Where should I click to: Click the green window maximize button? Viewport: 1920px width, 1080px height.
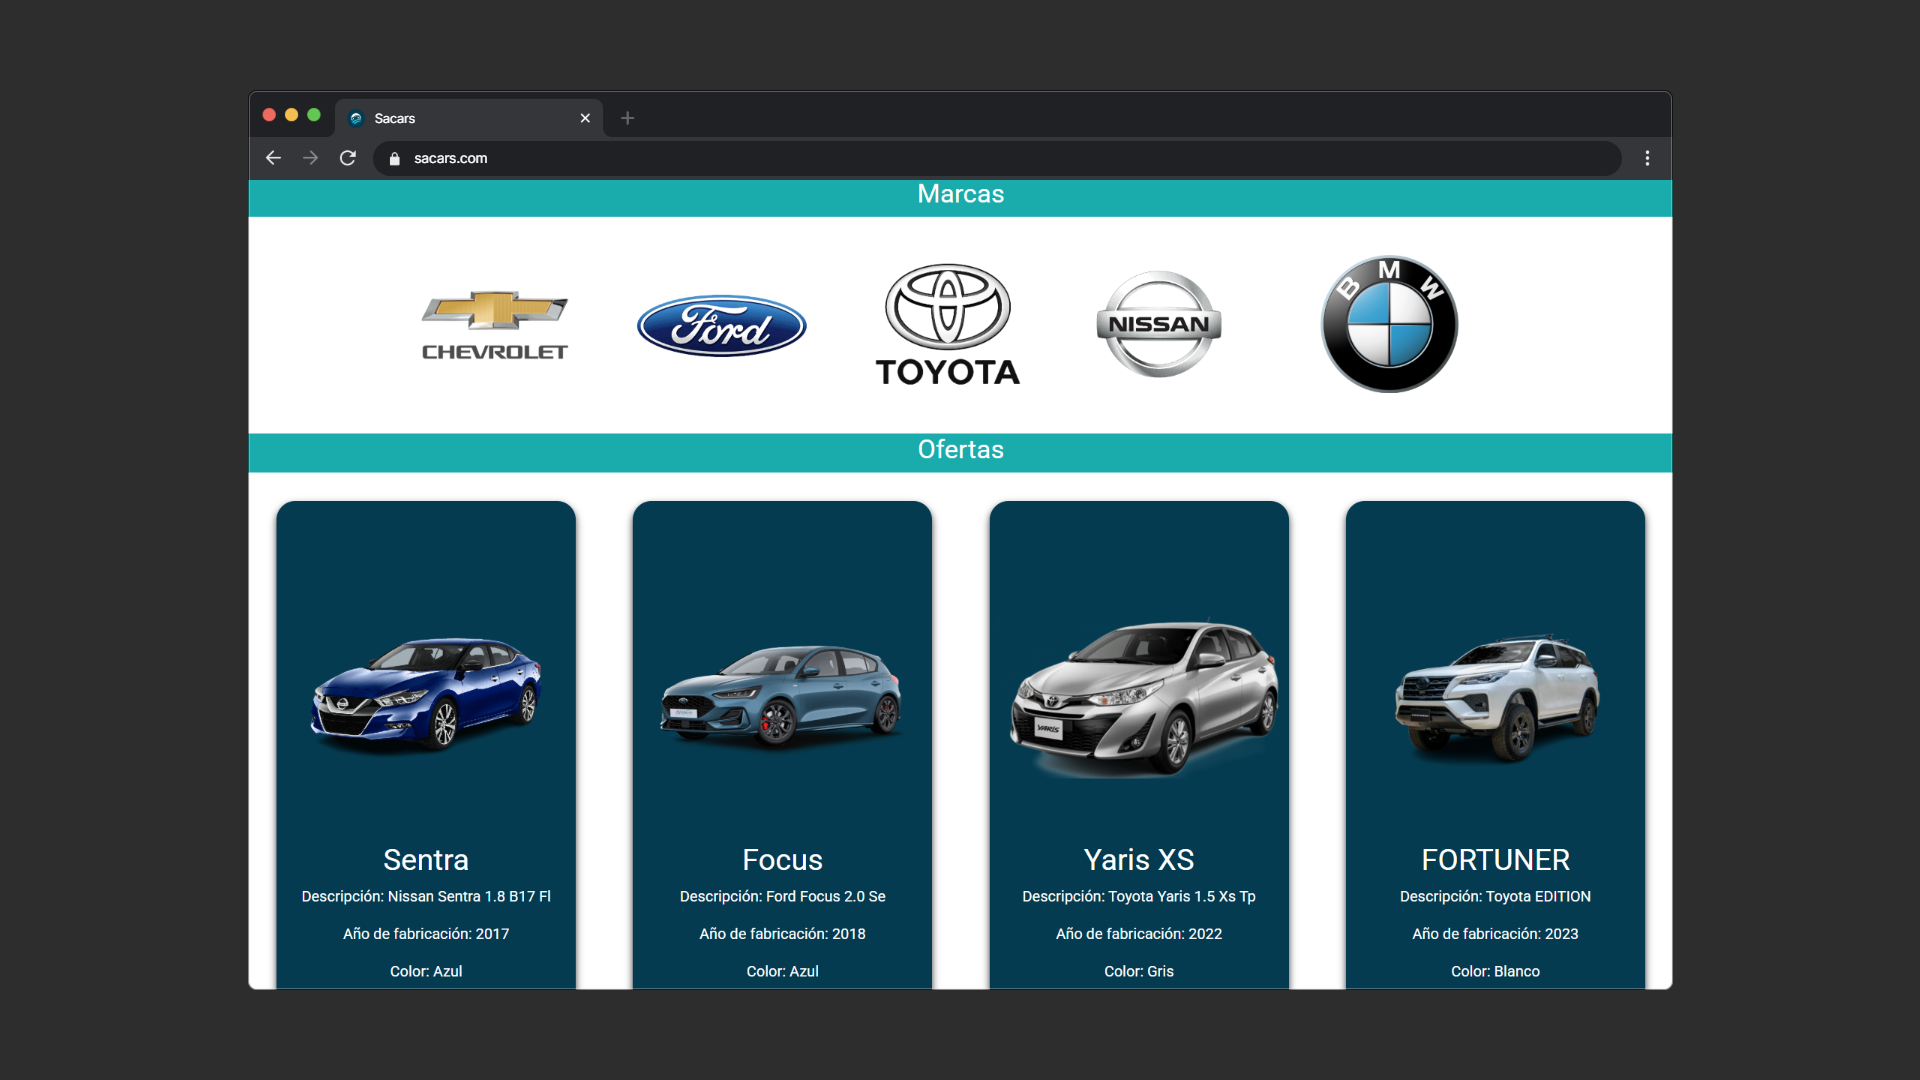314,115
